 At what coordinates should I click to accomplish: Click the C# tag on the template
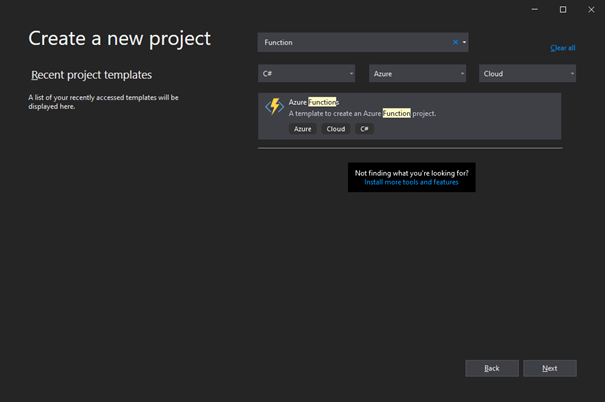click(364, 129)
